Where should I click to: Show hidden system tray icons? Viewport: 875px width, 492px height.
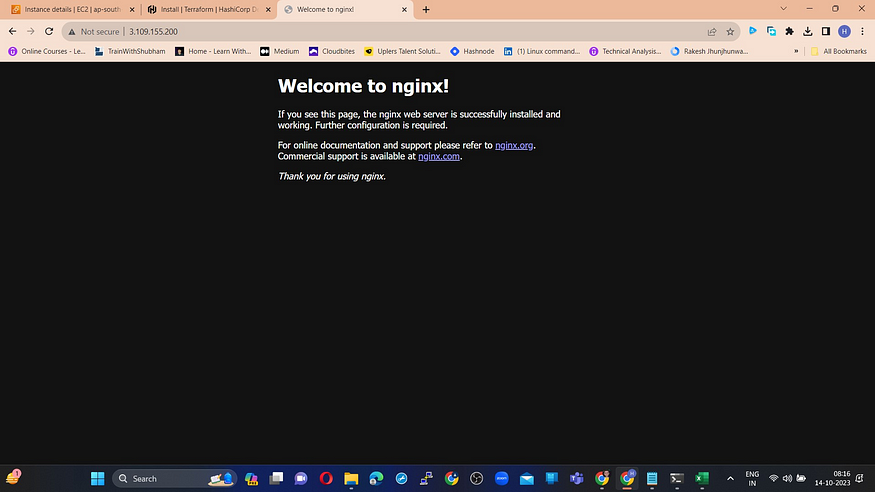coord(730,479)
